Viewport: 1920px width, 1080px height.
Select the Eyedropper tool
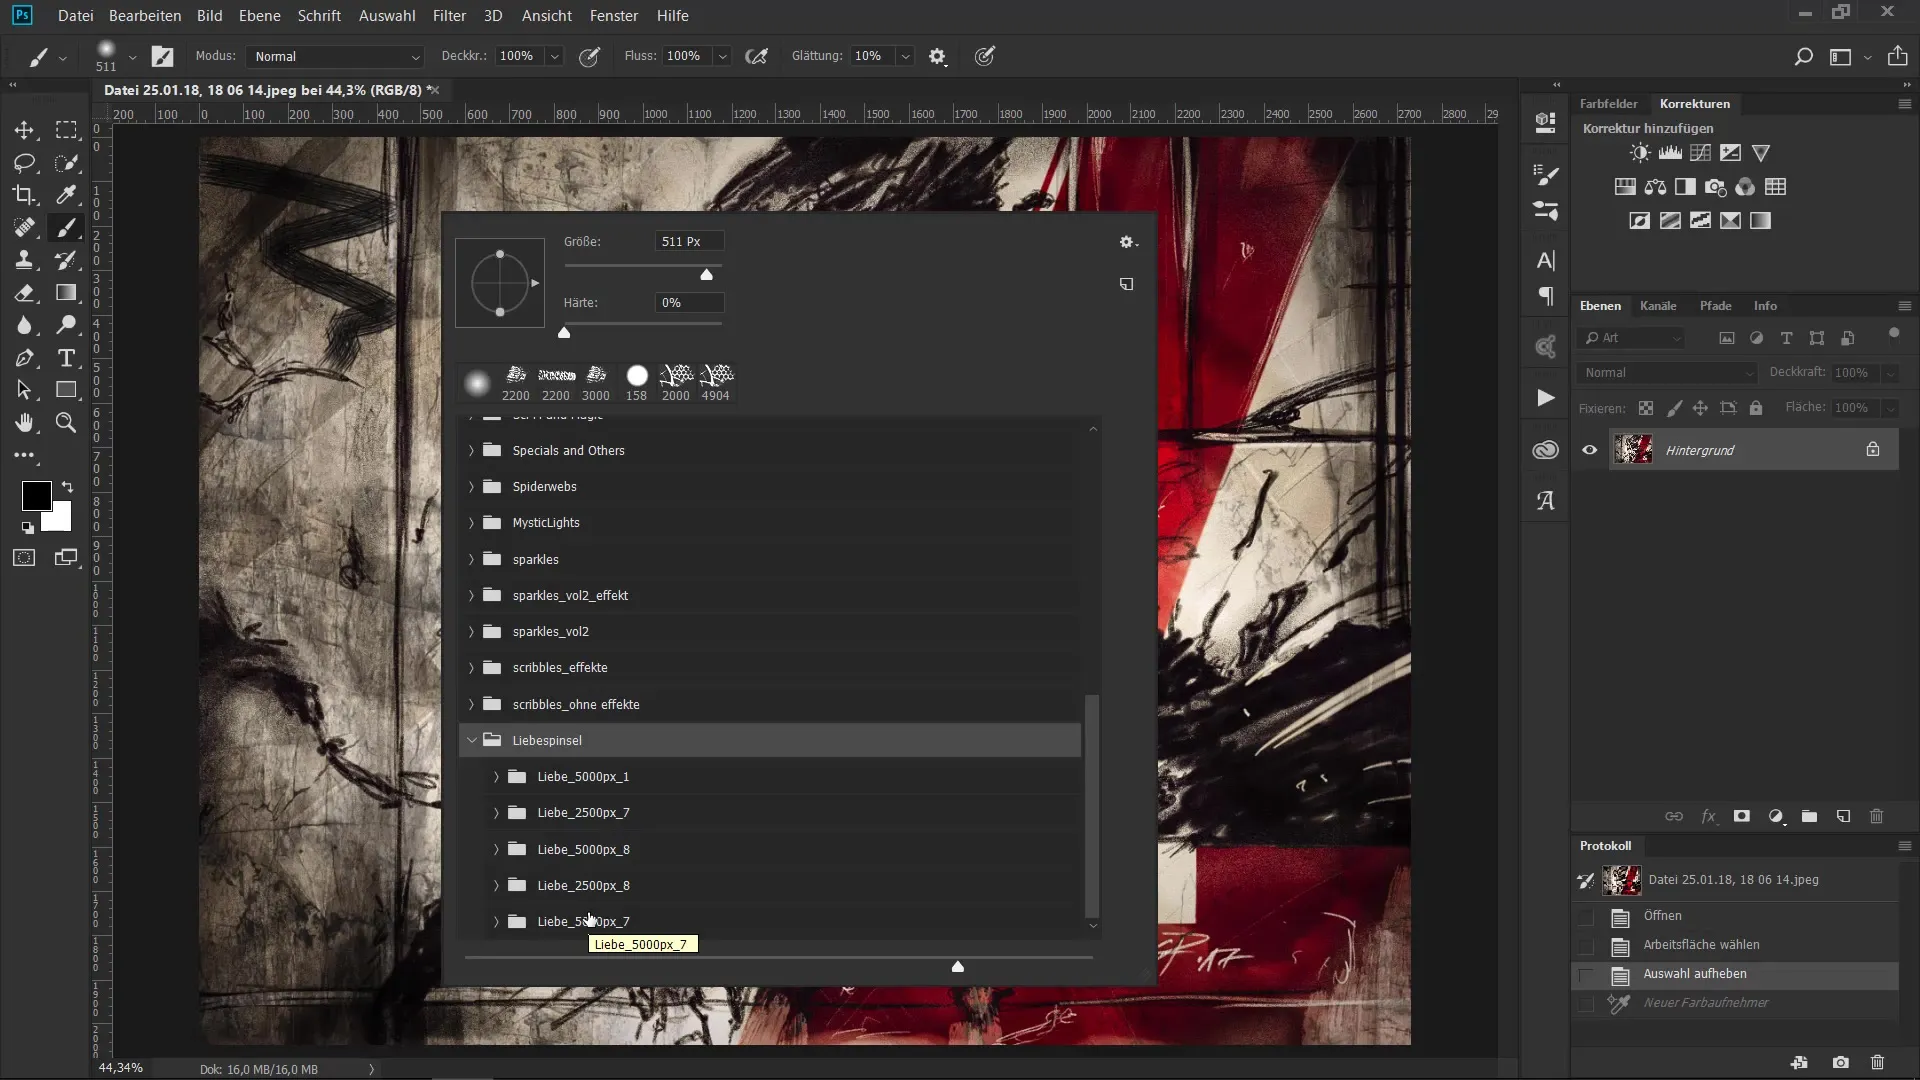66,195
